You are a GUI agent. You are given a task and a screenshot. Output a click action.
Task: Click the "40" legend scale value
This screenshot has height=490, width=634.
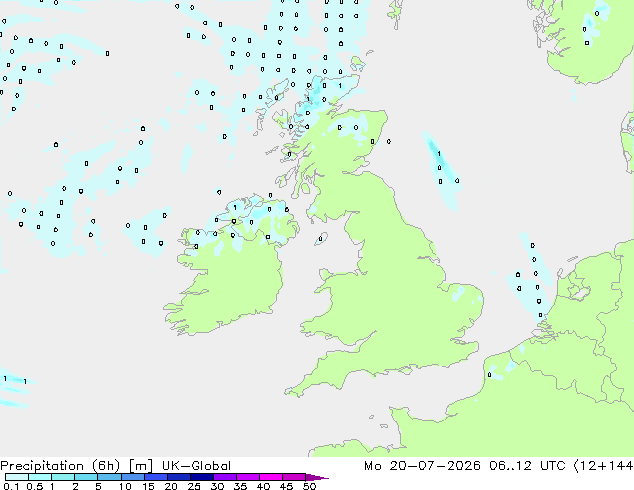(263, 486)
